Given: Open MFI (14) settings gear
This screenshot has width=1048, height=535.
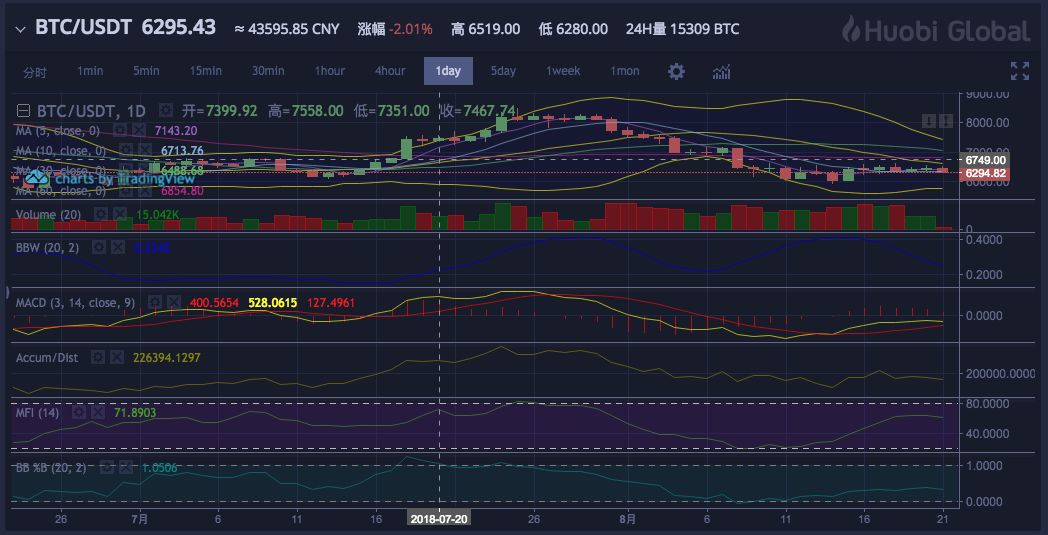Looking at the screenshot, I should pos(79,412).
